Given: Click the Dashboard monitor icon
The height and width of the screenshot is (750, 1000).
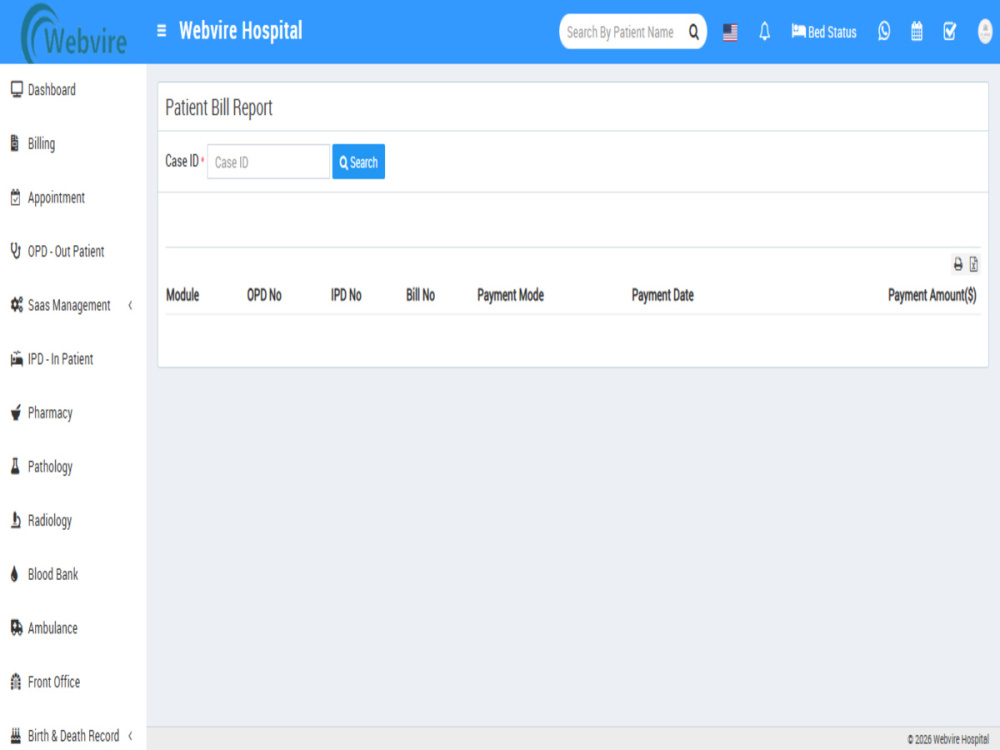Looking at the screenshot, I should tap(17, 89).
